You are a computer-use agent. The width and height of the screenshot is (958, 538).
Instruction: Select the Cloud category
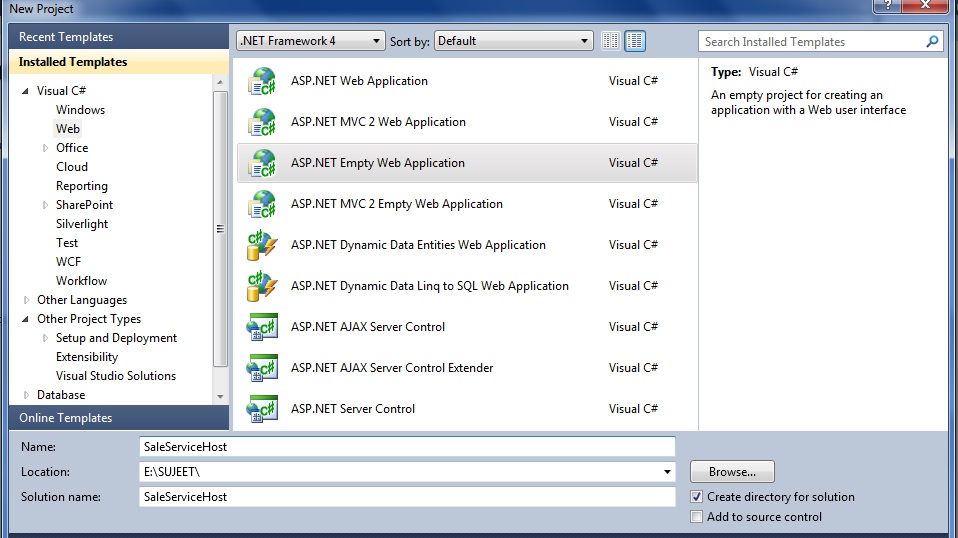pyautogui.click(x=71, y=167)
